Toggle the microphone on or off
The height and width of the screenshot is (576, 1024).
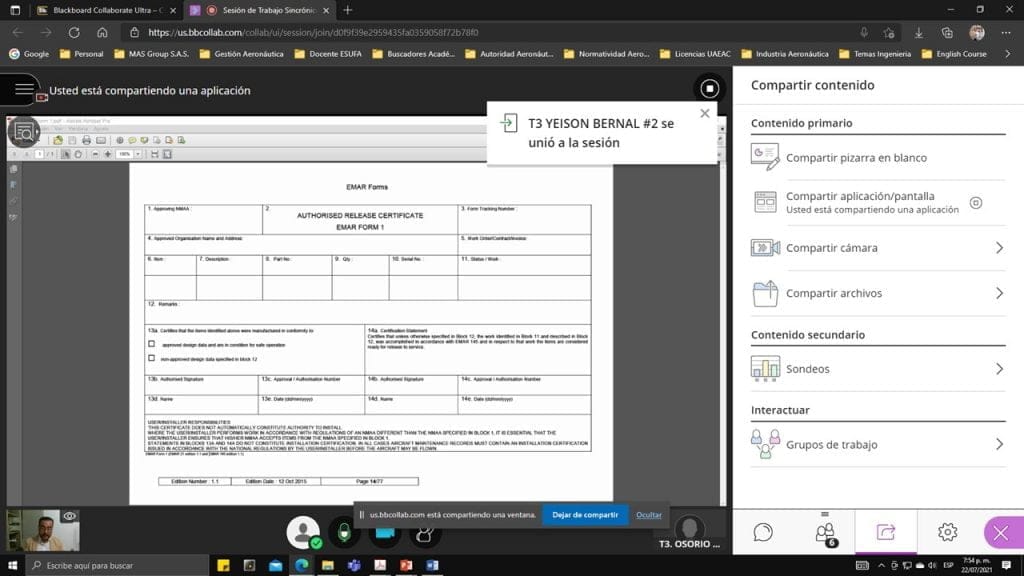(344, 532)
